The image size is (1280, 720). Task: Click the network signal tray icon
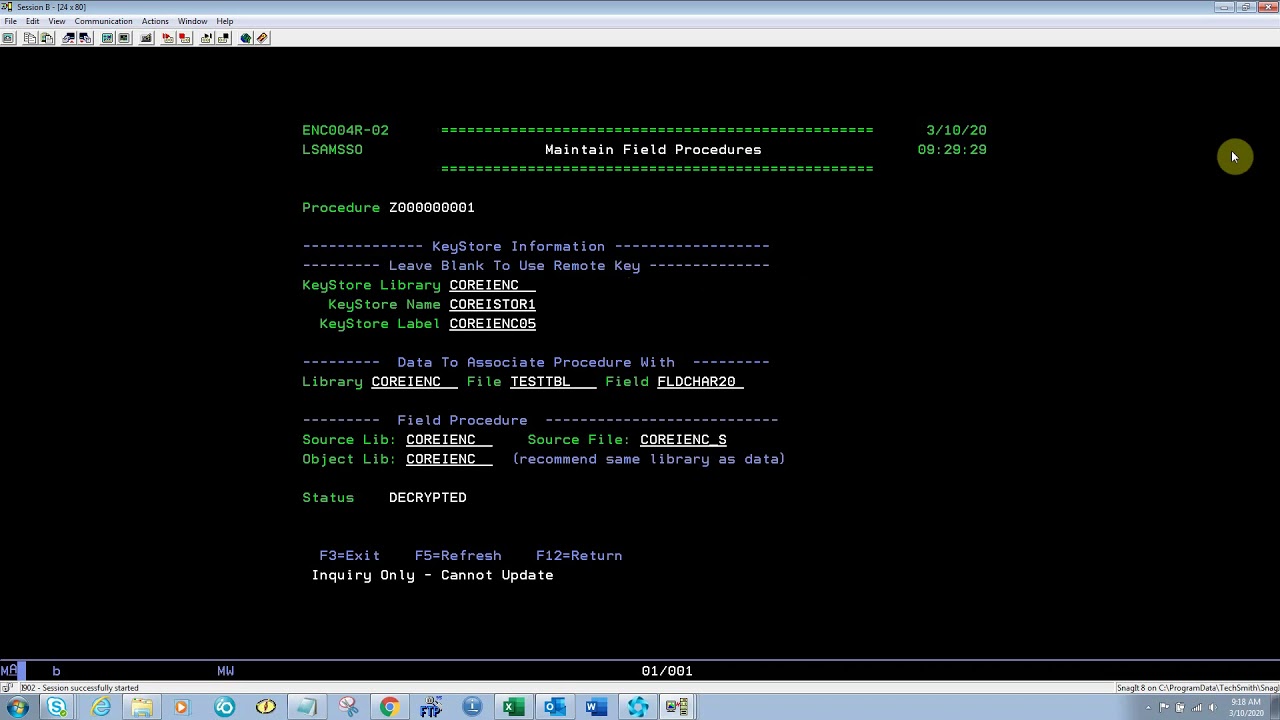pyautogui.click(x=1196, y=707)
